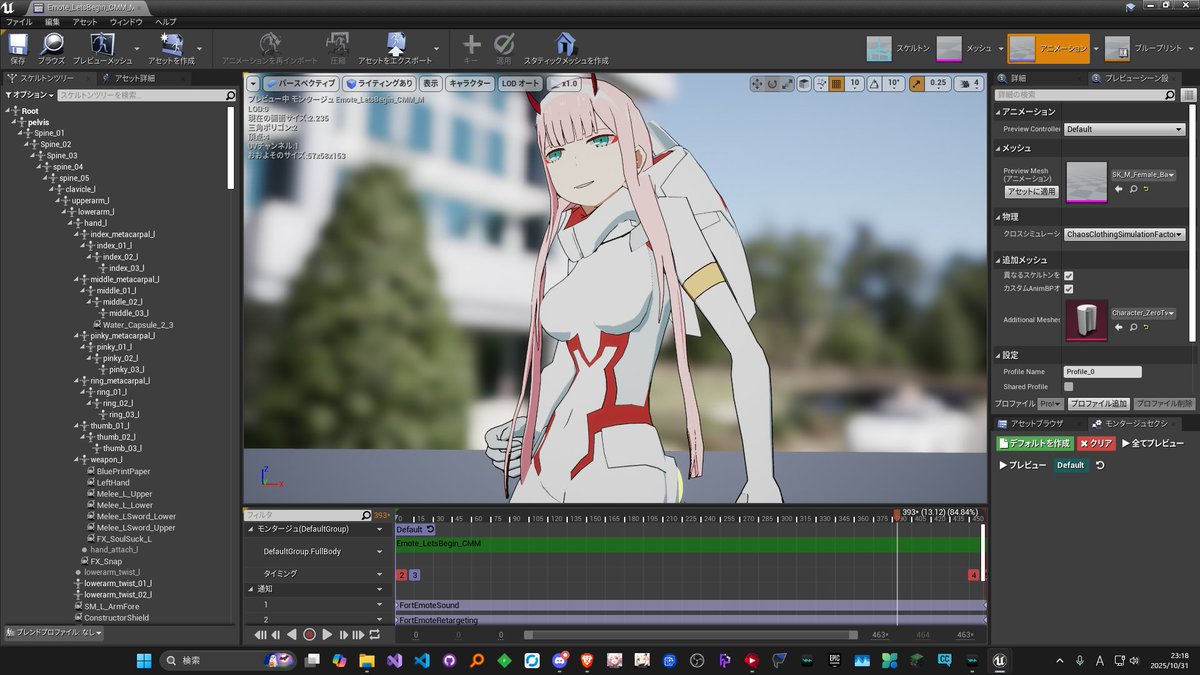Open the LOD Auto (LOD オート) dropdown
The image size is (1200, 675).
pos(520,84)
